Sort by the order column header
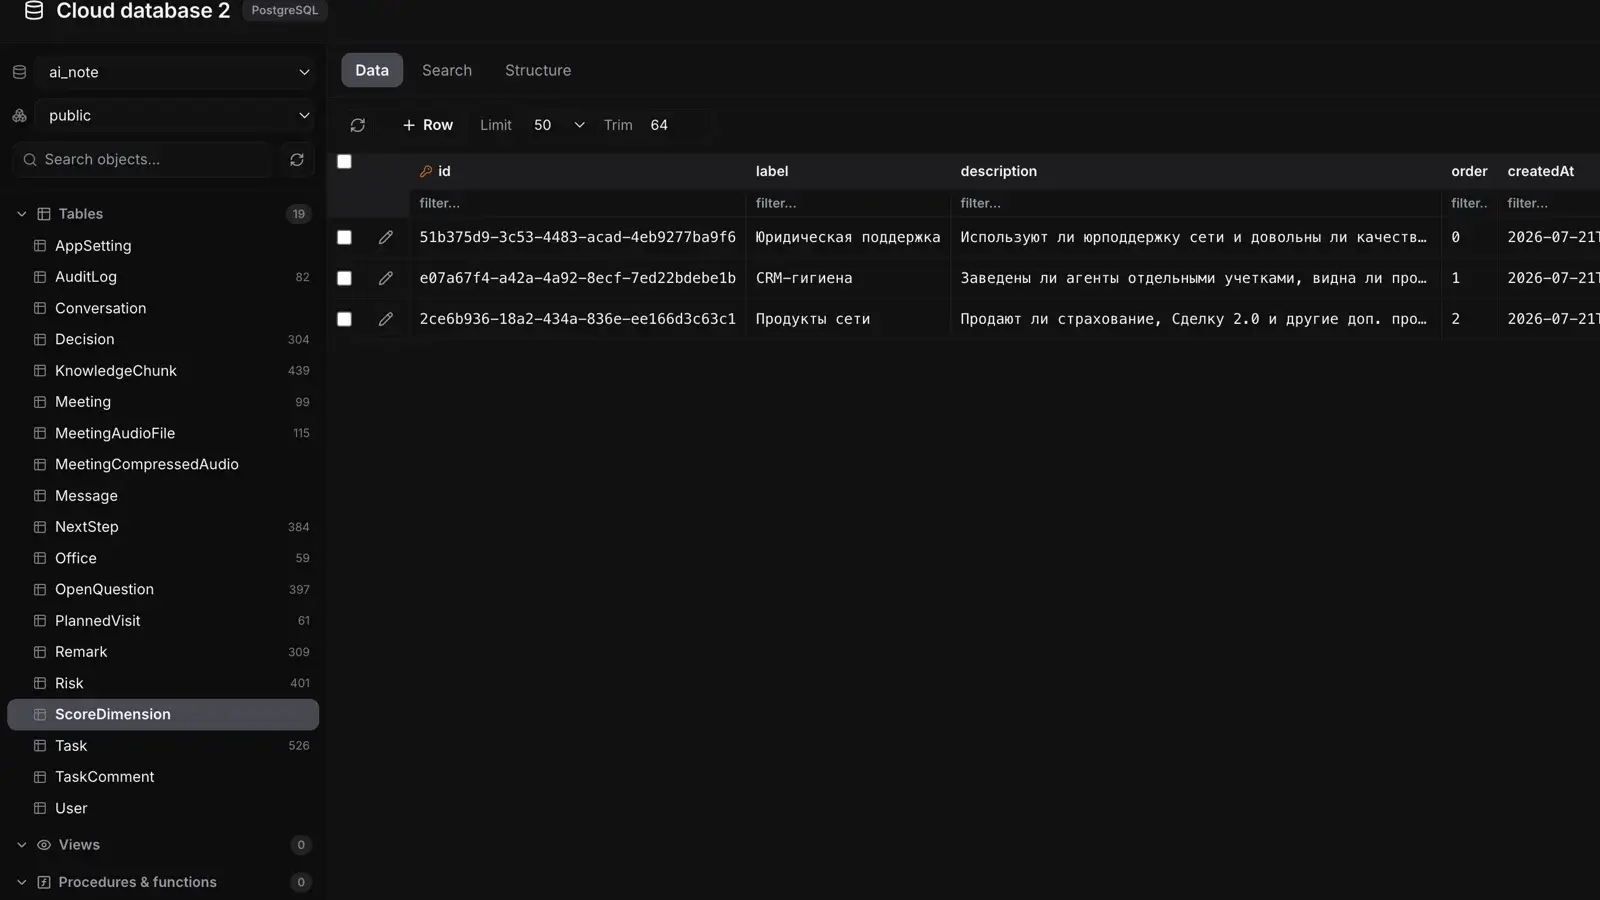 [x=1469, y=172]
